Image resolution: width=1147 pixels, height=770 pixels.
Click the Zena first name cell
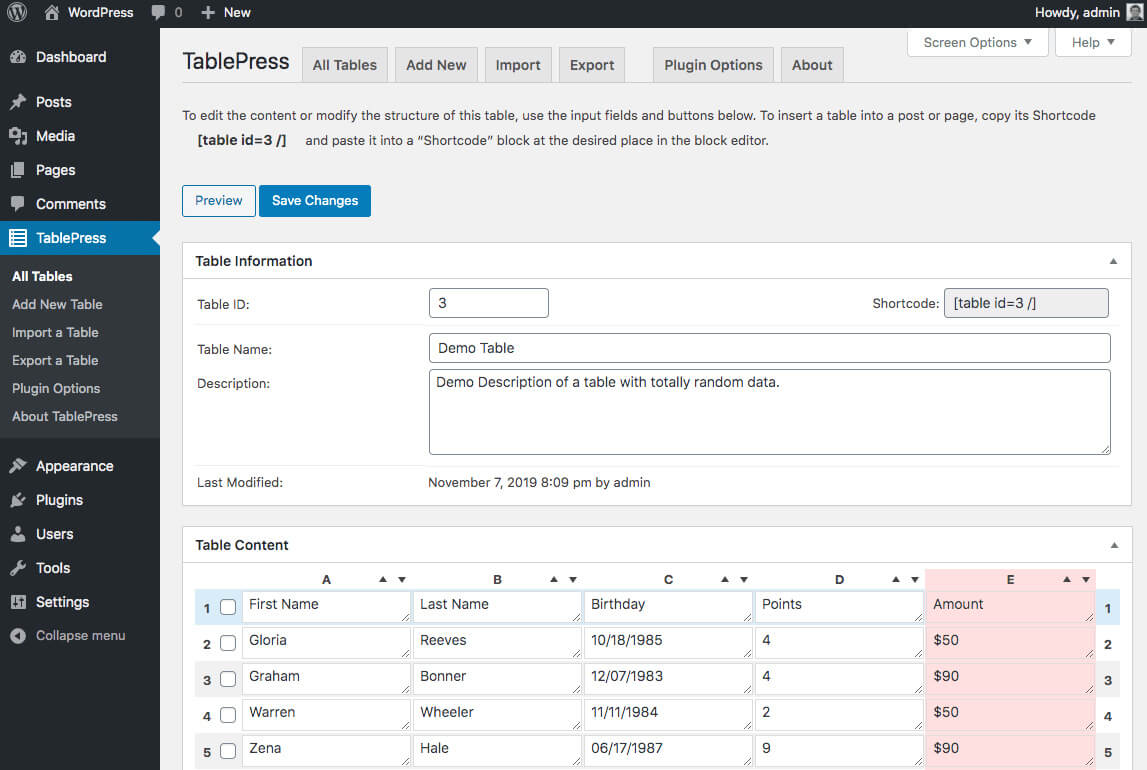[x=326, y=750]
